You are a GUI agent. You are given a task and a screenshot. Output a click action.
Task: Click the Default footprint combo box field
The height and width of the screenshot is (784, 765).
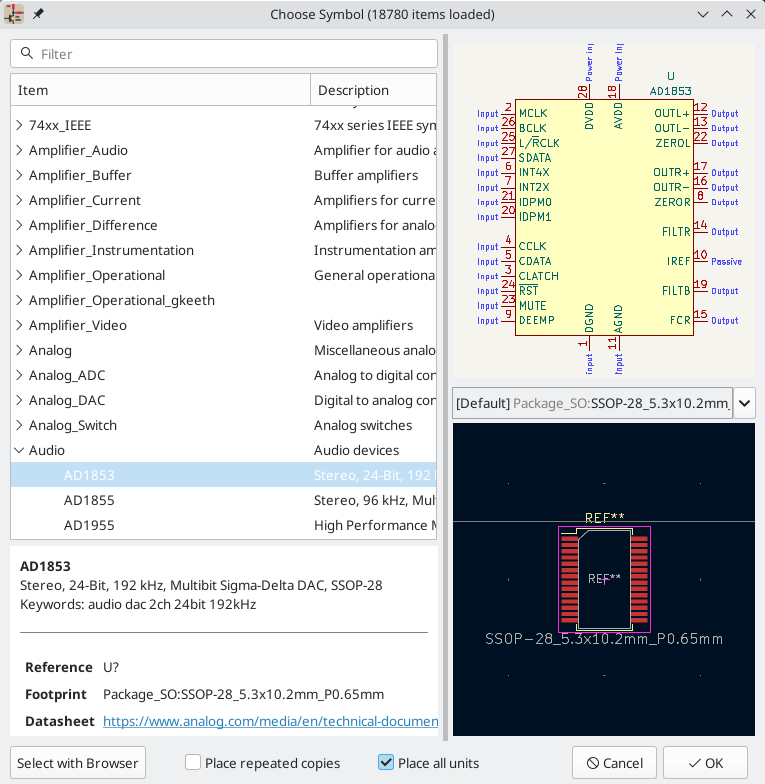point(592,403)
